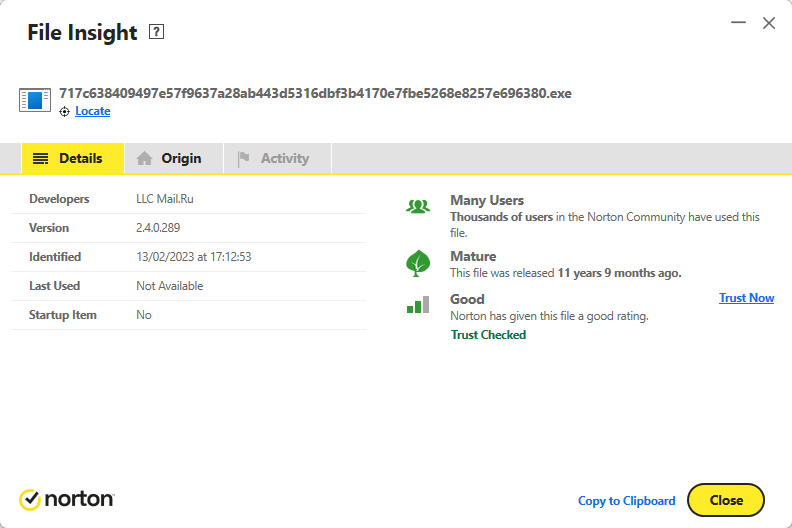Click the Good rating bars icon
Viewport: 792px width, 528px height.
click(x=418, y=305)
